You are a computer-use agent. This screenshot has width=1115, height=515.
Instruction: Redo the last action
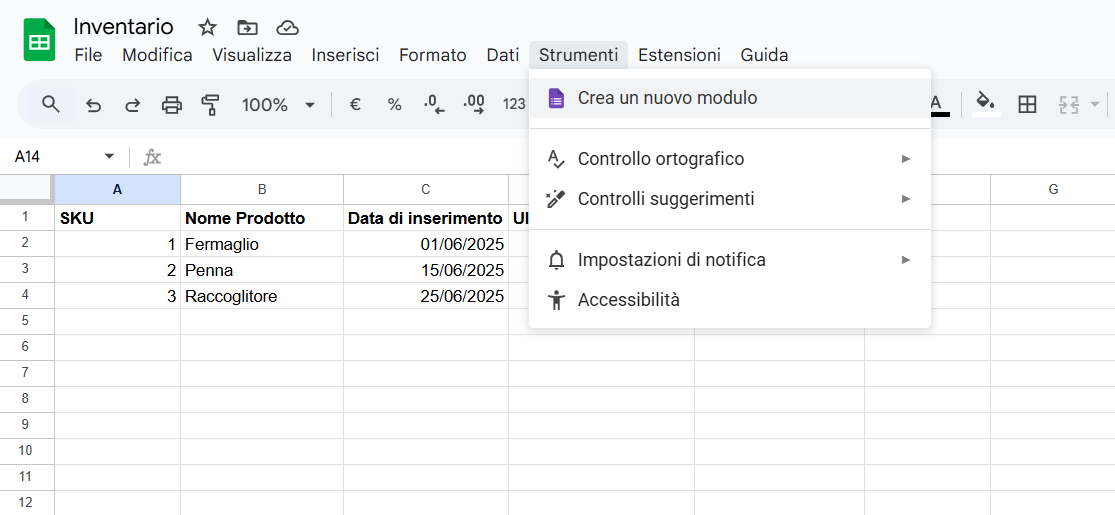[x=132, y=105]
